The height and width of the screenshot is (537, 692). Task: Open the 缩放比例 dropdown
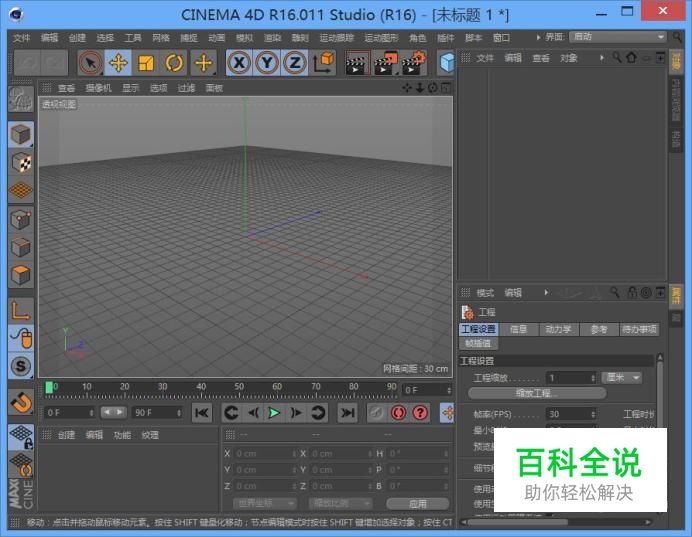coord(341,503)
